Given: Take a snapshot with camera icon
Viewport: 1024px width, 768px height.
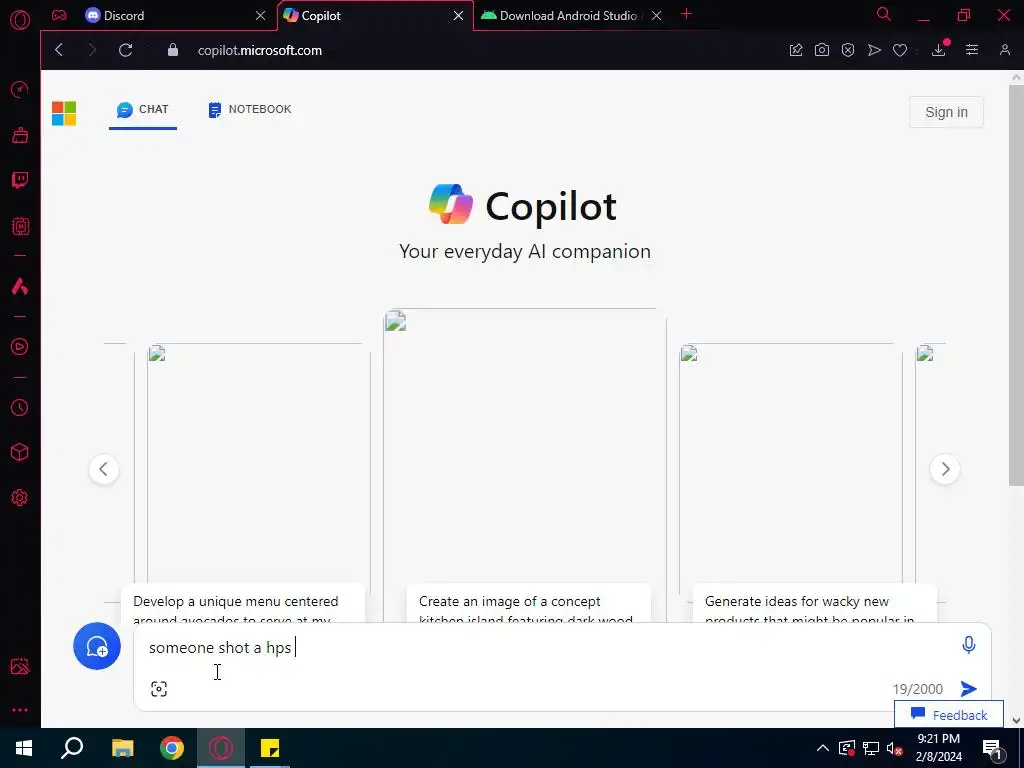Looking at the screenshot, I should [x=822, y=50].
